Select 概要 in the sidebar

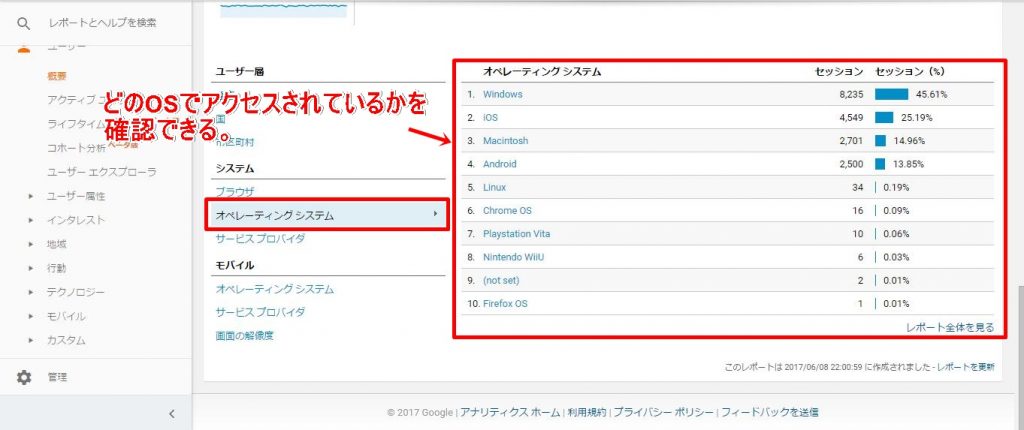coord(57,76)
